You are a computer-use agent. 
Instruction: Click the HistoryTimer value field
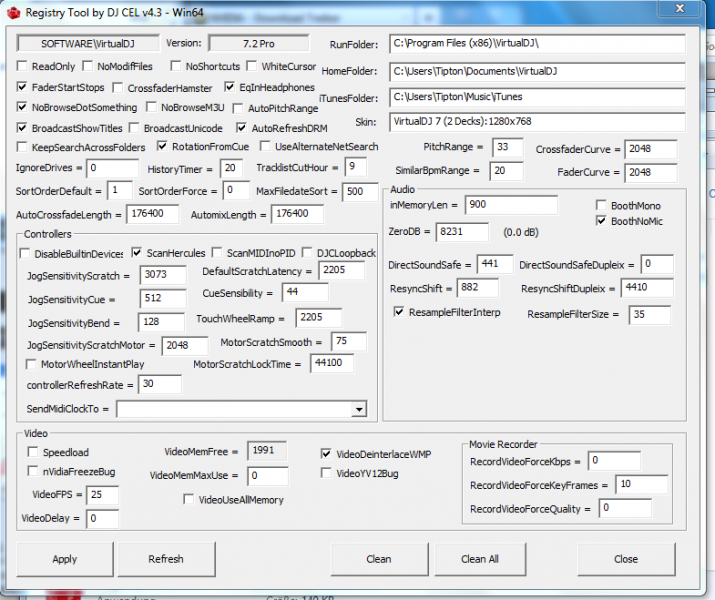pyautogui.click(x=231, y=168)
